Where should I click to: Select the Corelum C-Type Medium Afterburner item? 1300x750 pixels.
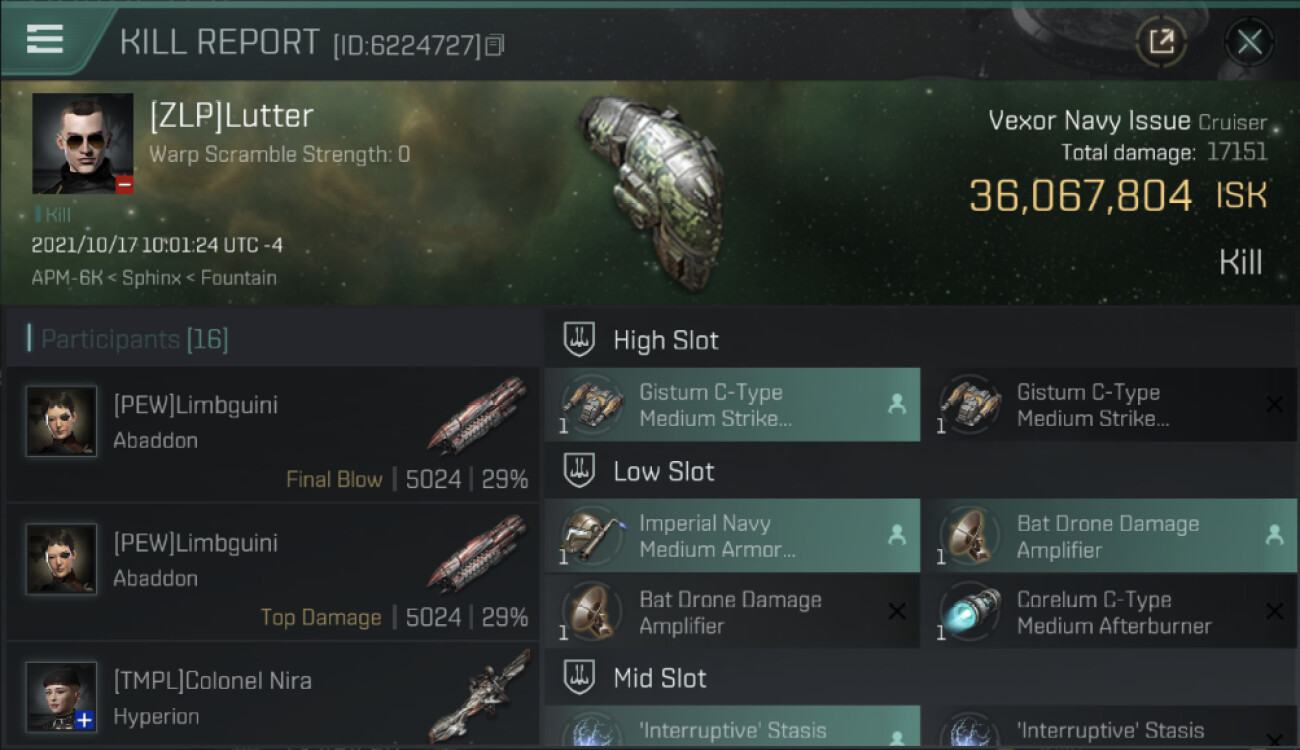(1109, 612)
